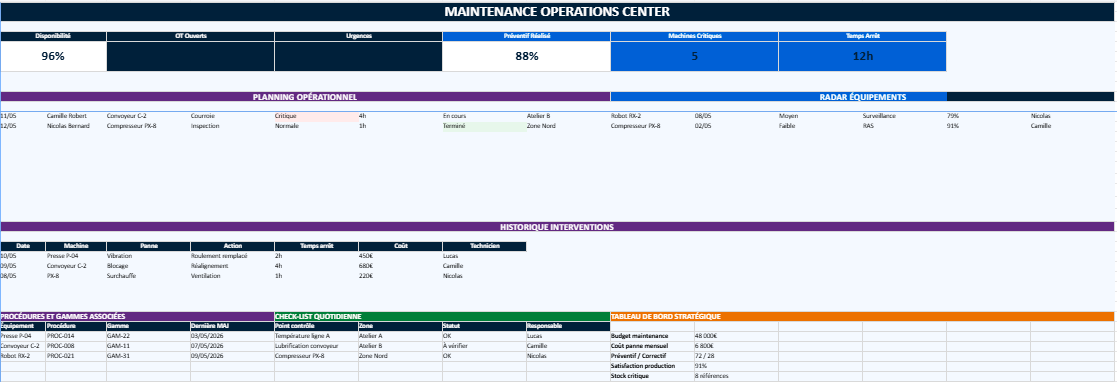Select the 'CHECK-LIST QUOTIDIENNE' banner
This screenshot has width=1117, height=382.
[x=442, y=316]
